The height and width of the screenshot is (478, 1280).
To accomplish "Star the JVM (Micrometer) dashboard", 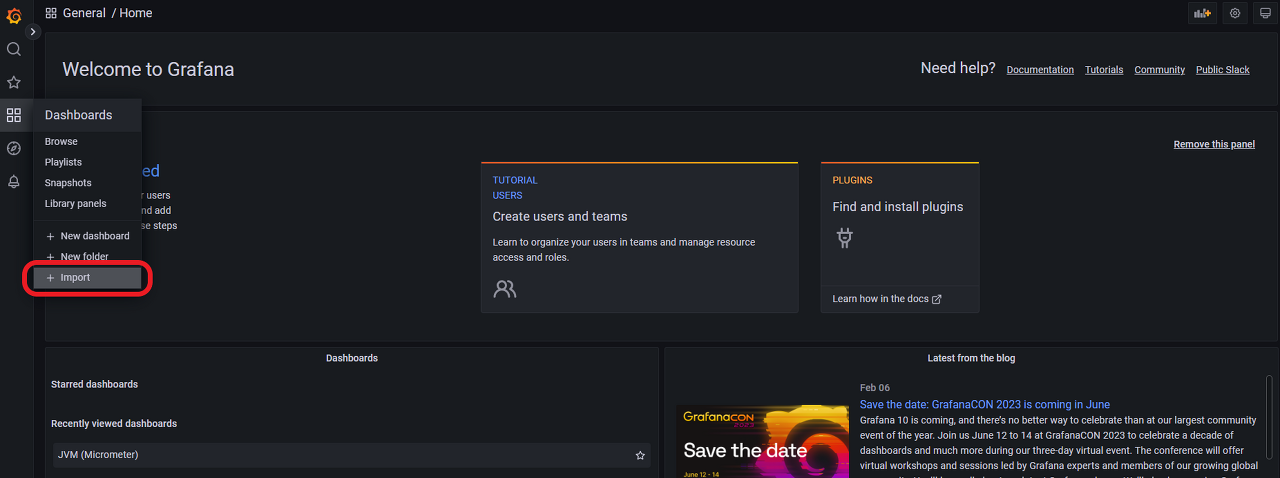I will pos(640,455).
